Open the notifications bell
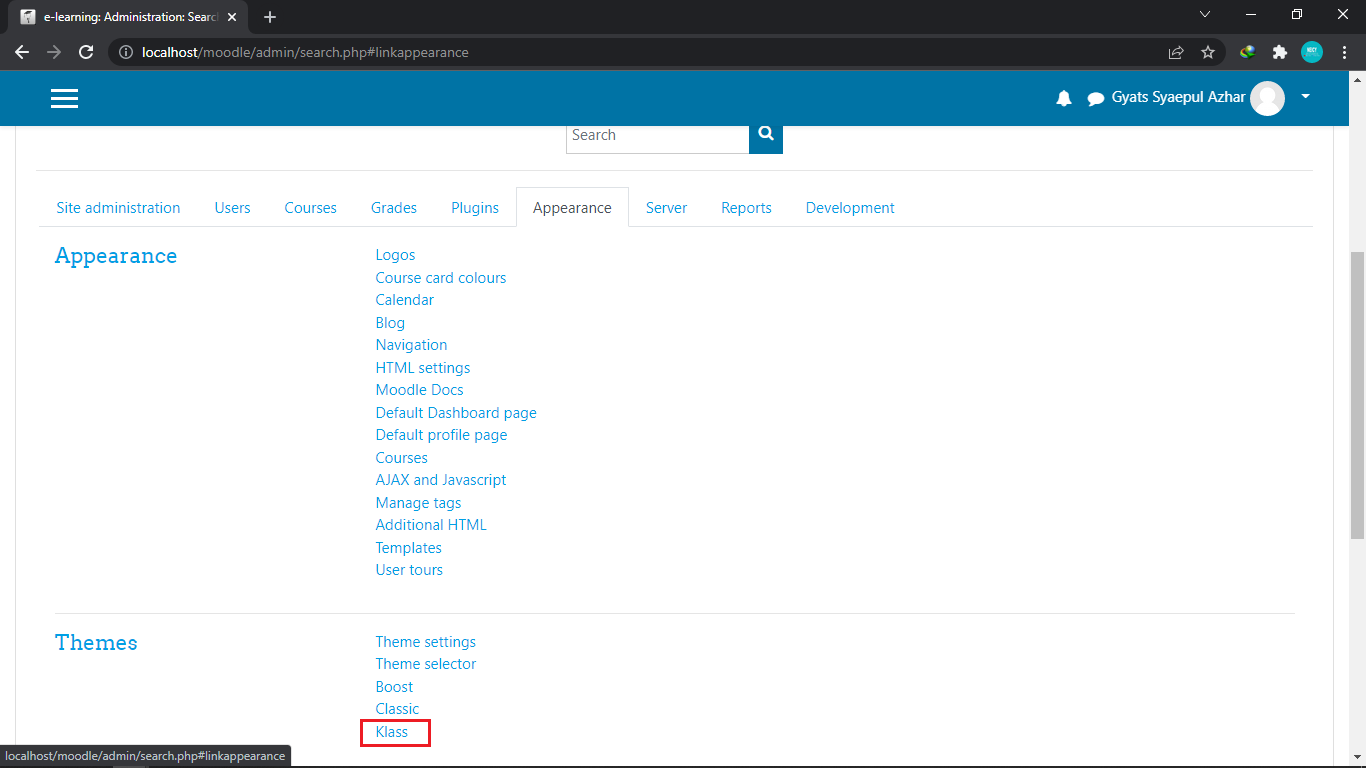 point(1064,98)
